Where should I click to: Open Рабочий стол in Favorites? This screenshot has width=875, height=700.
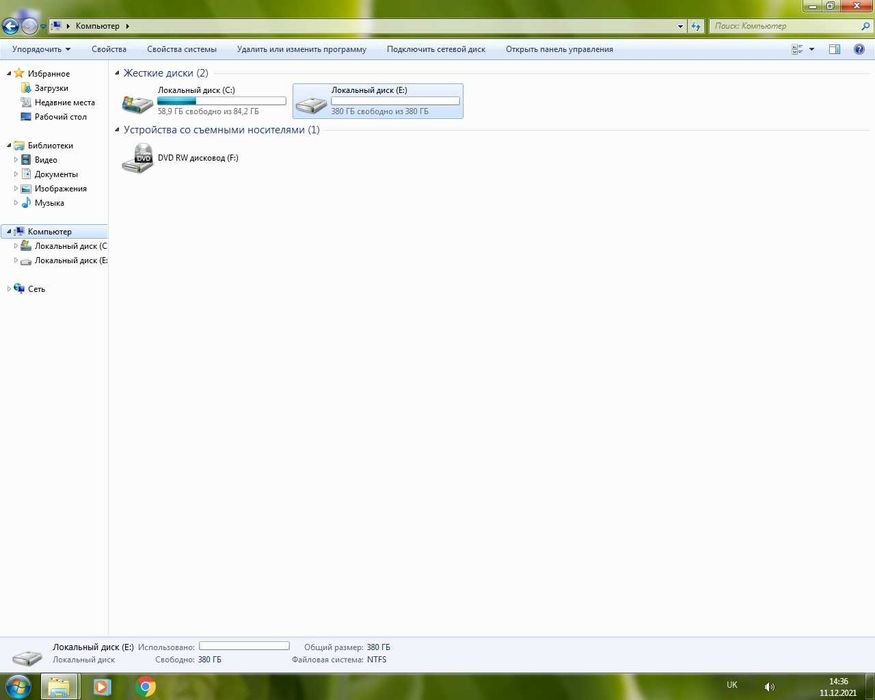coord(60,117)
